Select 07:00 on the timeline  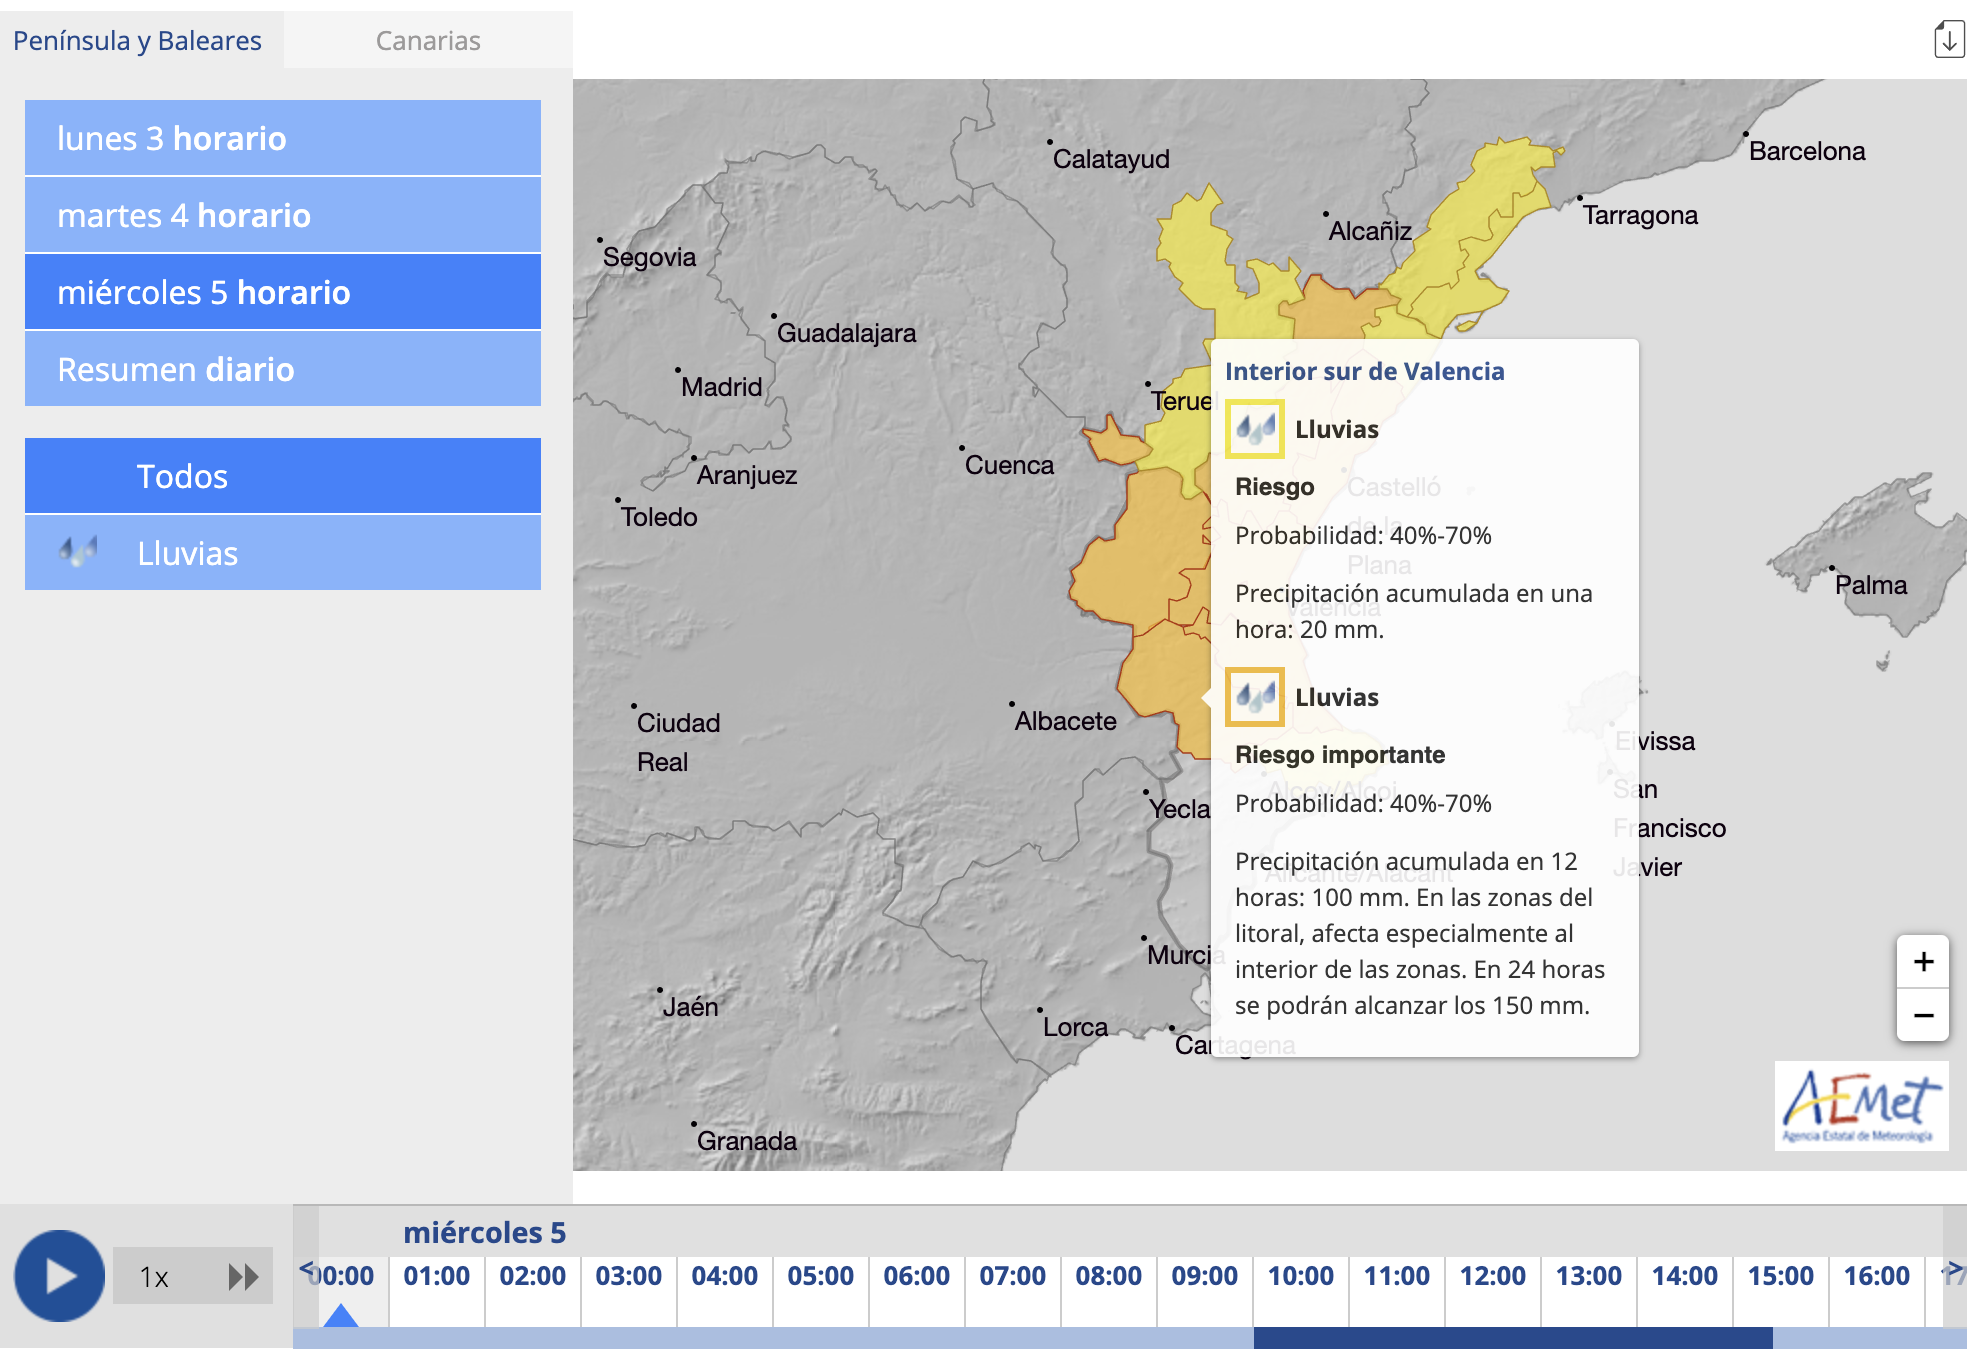pos(1013,1276)
